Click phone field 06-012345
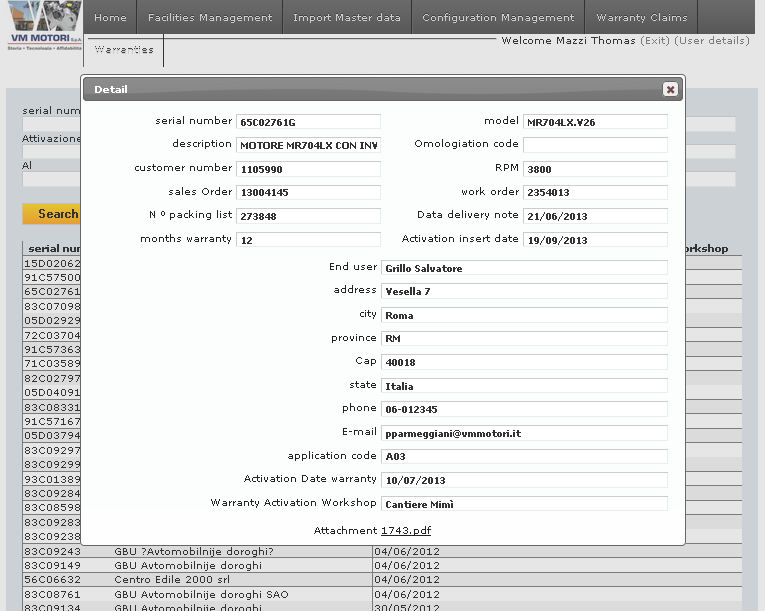Viewport: 765px width, 611px height. (524, 409)
